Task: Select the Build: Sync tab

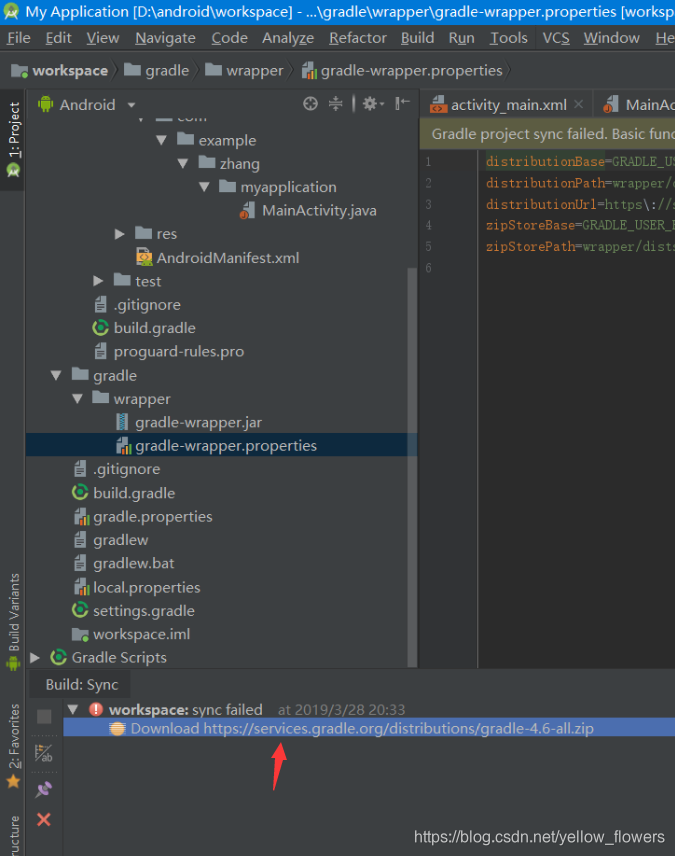Action: [81, 685]
